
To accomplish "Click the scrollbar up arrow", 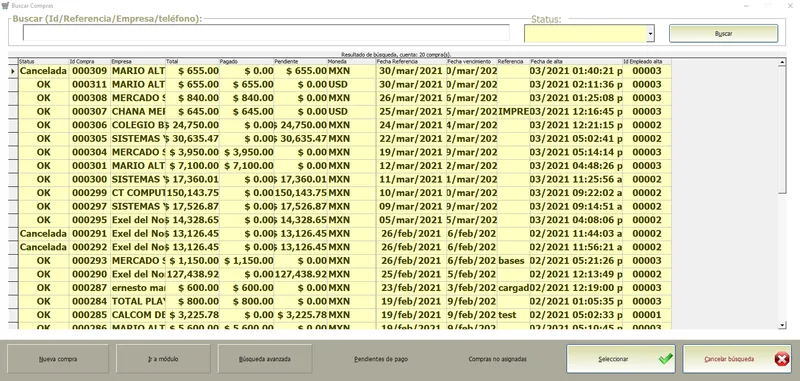I will coord(783,62).
